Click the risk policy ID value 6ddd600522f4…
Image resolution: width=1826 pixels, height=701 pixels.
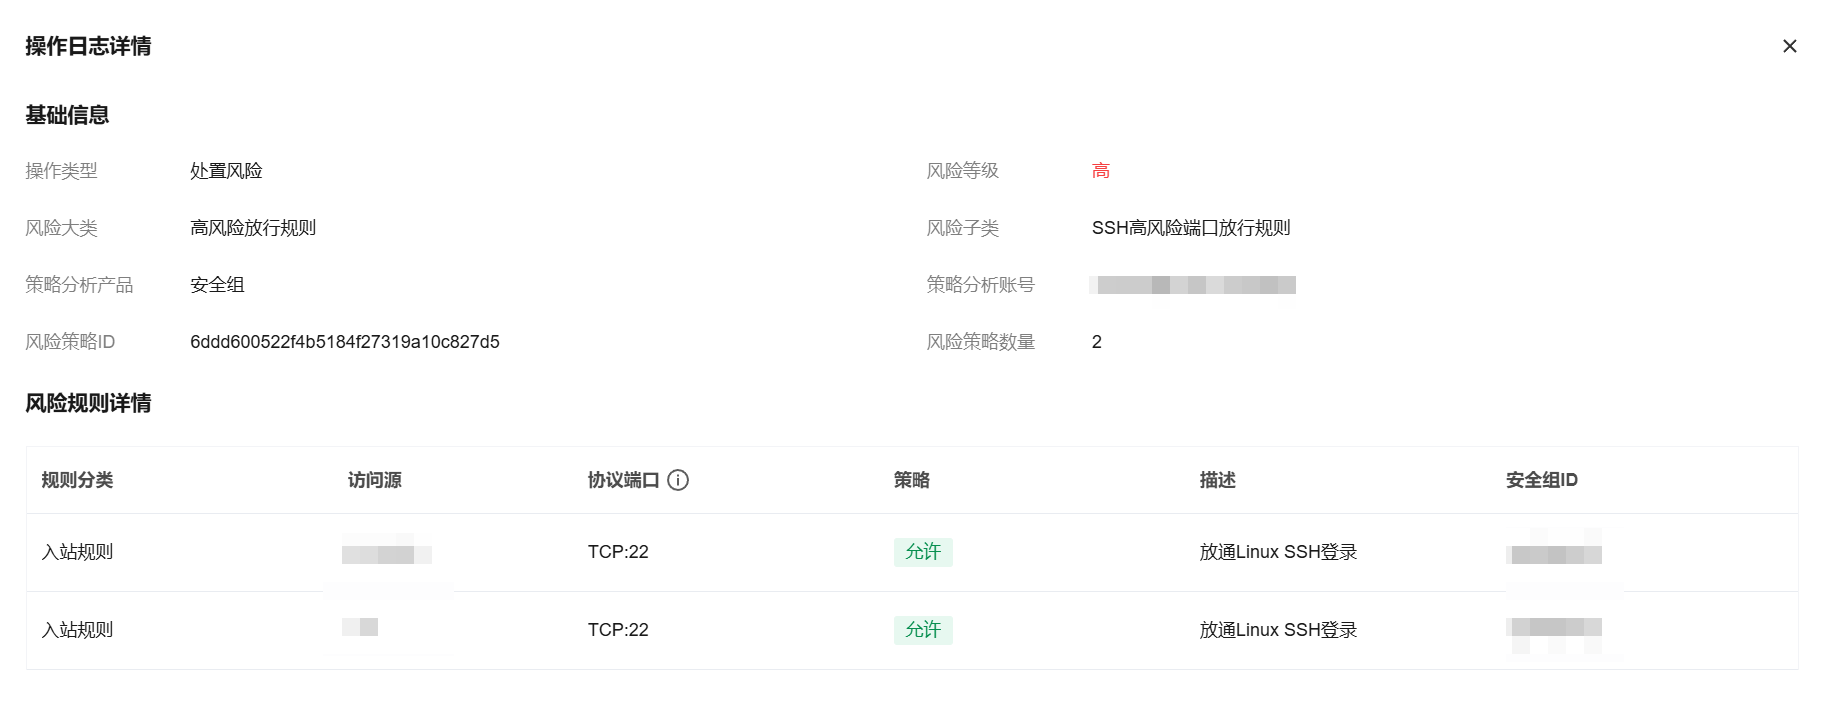point(344,342)
